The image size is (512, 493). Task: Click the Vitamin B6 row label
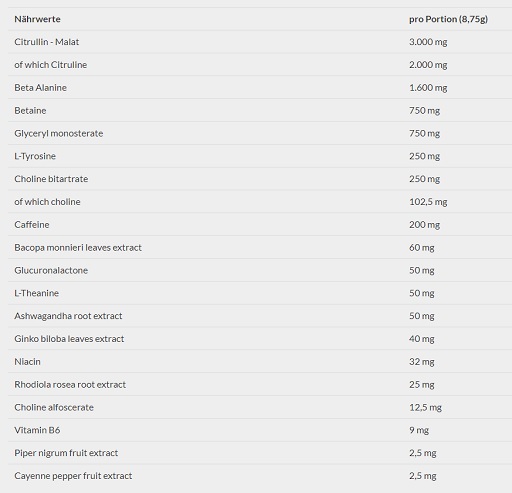(x=37, y=430)
